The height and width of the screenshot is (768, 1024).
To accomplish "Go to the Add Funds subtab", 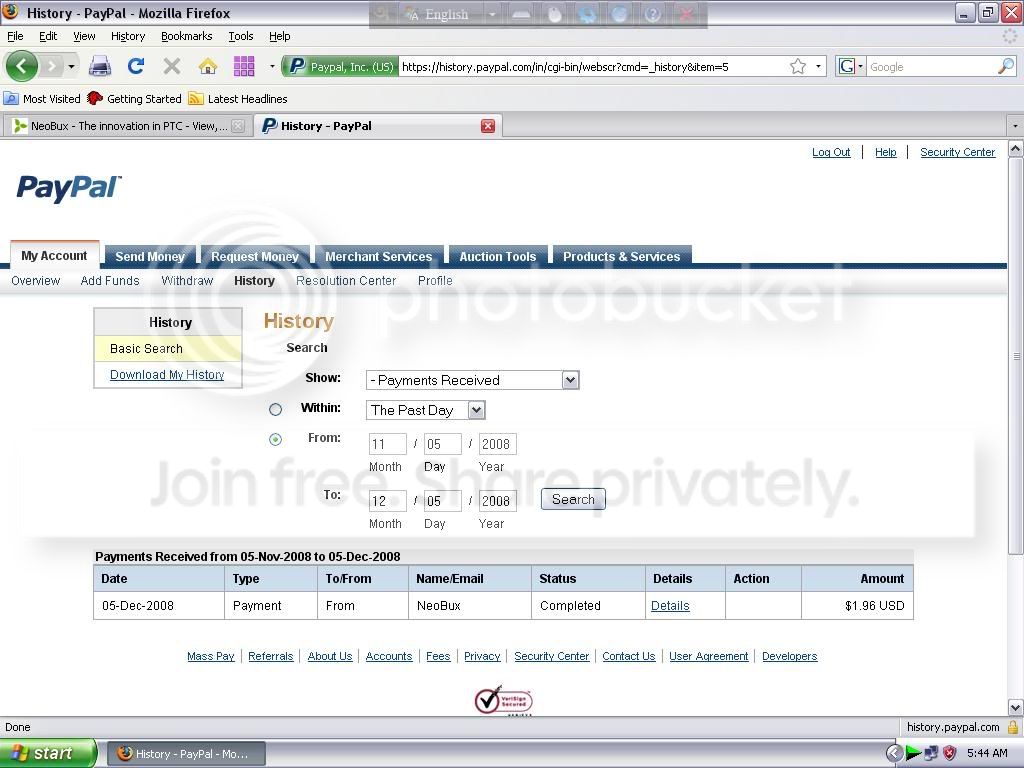I will pyautogui.click(x=110, y=281).
